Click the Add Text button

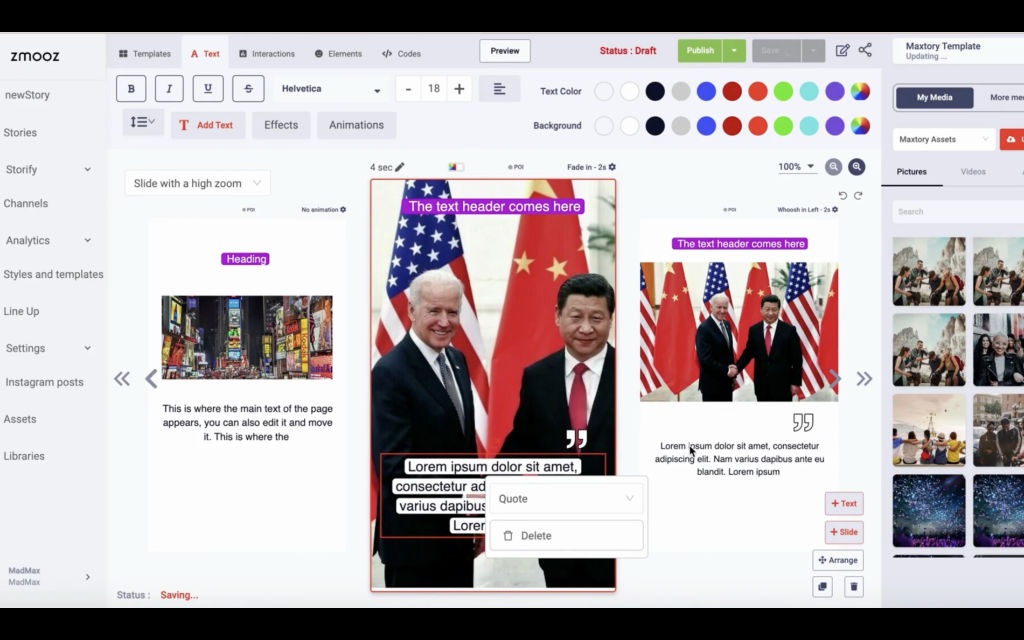(208, 125)
